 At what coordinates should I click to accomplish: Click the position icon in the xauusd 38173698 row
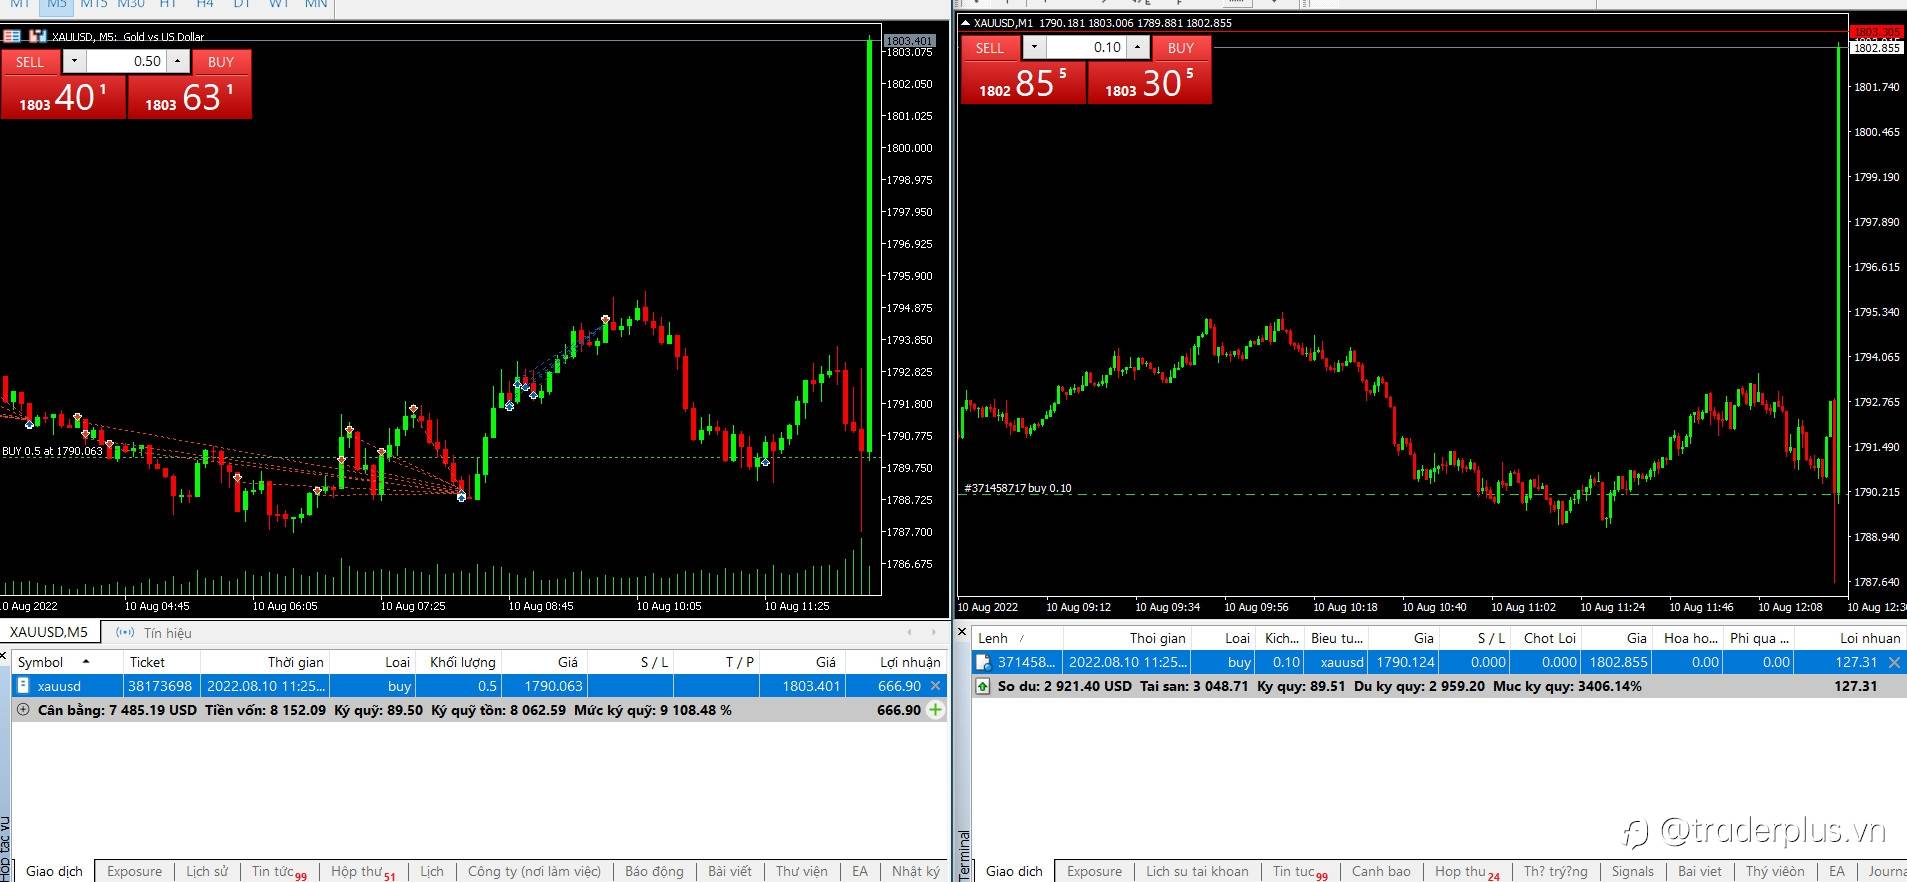[x=24, y=686]
